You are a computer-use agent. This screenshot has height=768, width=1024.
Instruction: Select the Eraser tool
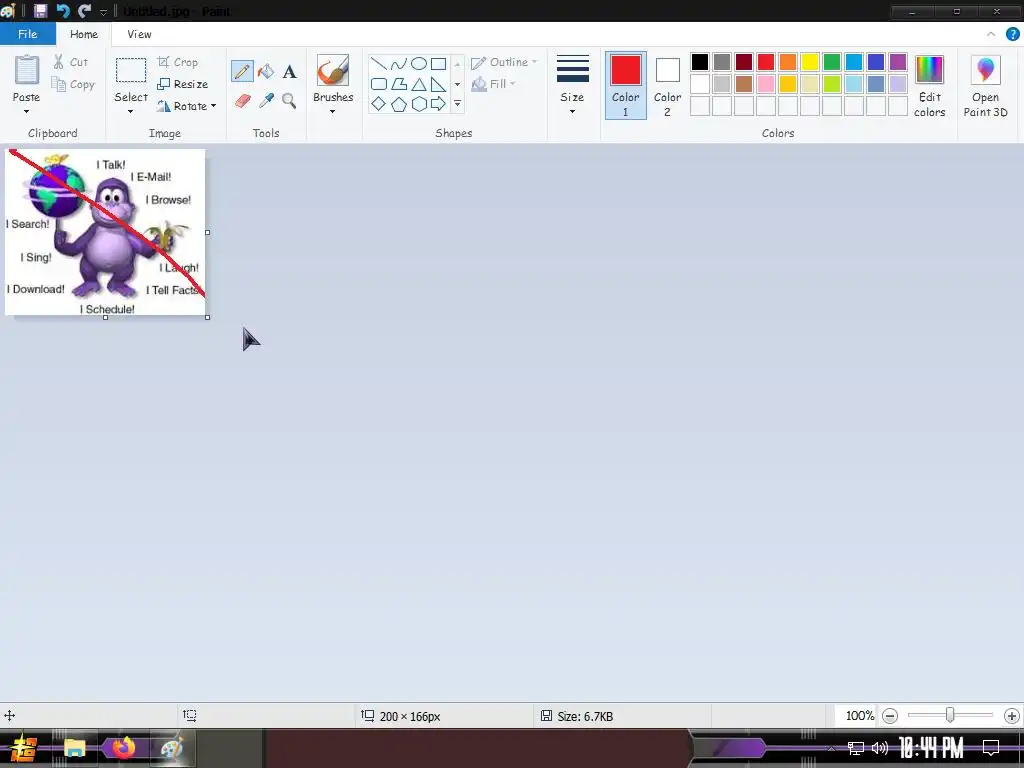click(x=242, y=101)
